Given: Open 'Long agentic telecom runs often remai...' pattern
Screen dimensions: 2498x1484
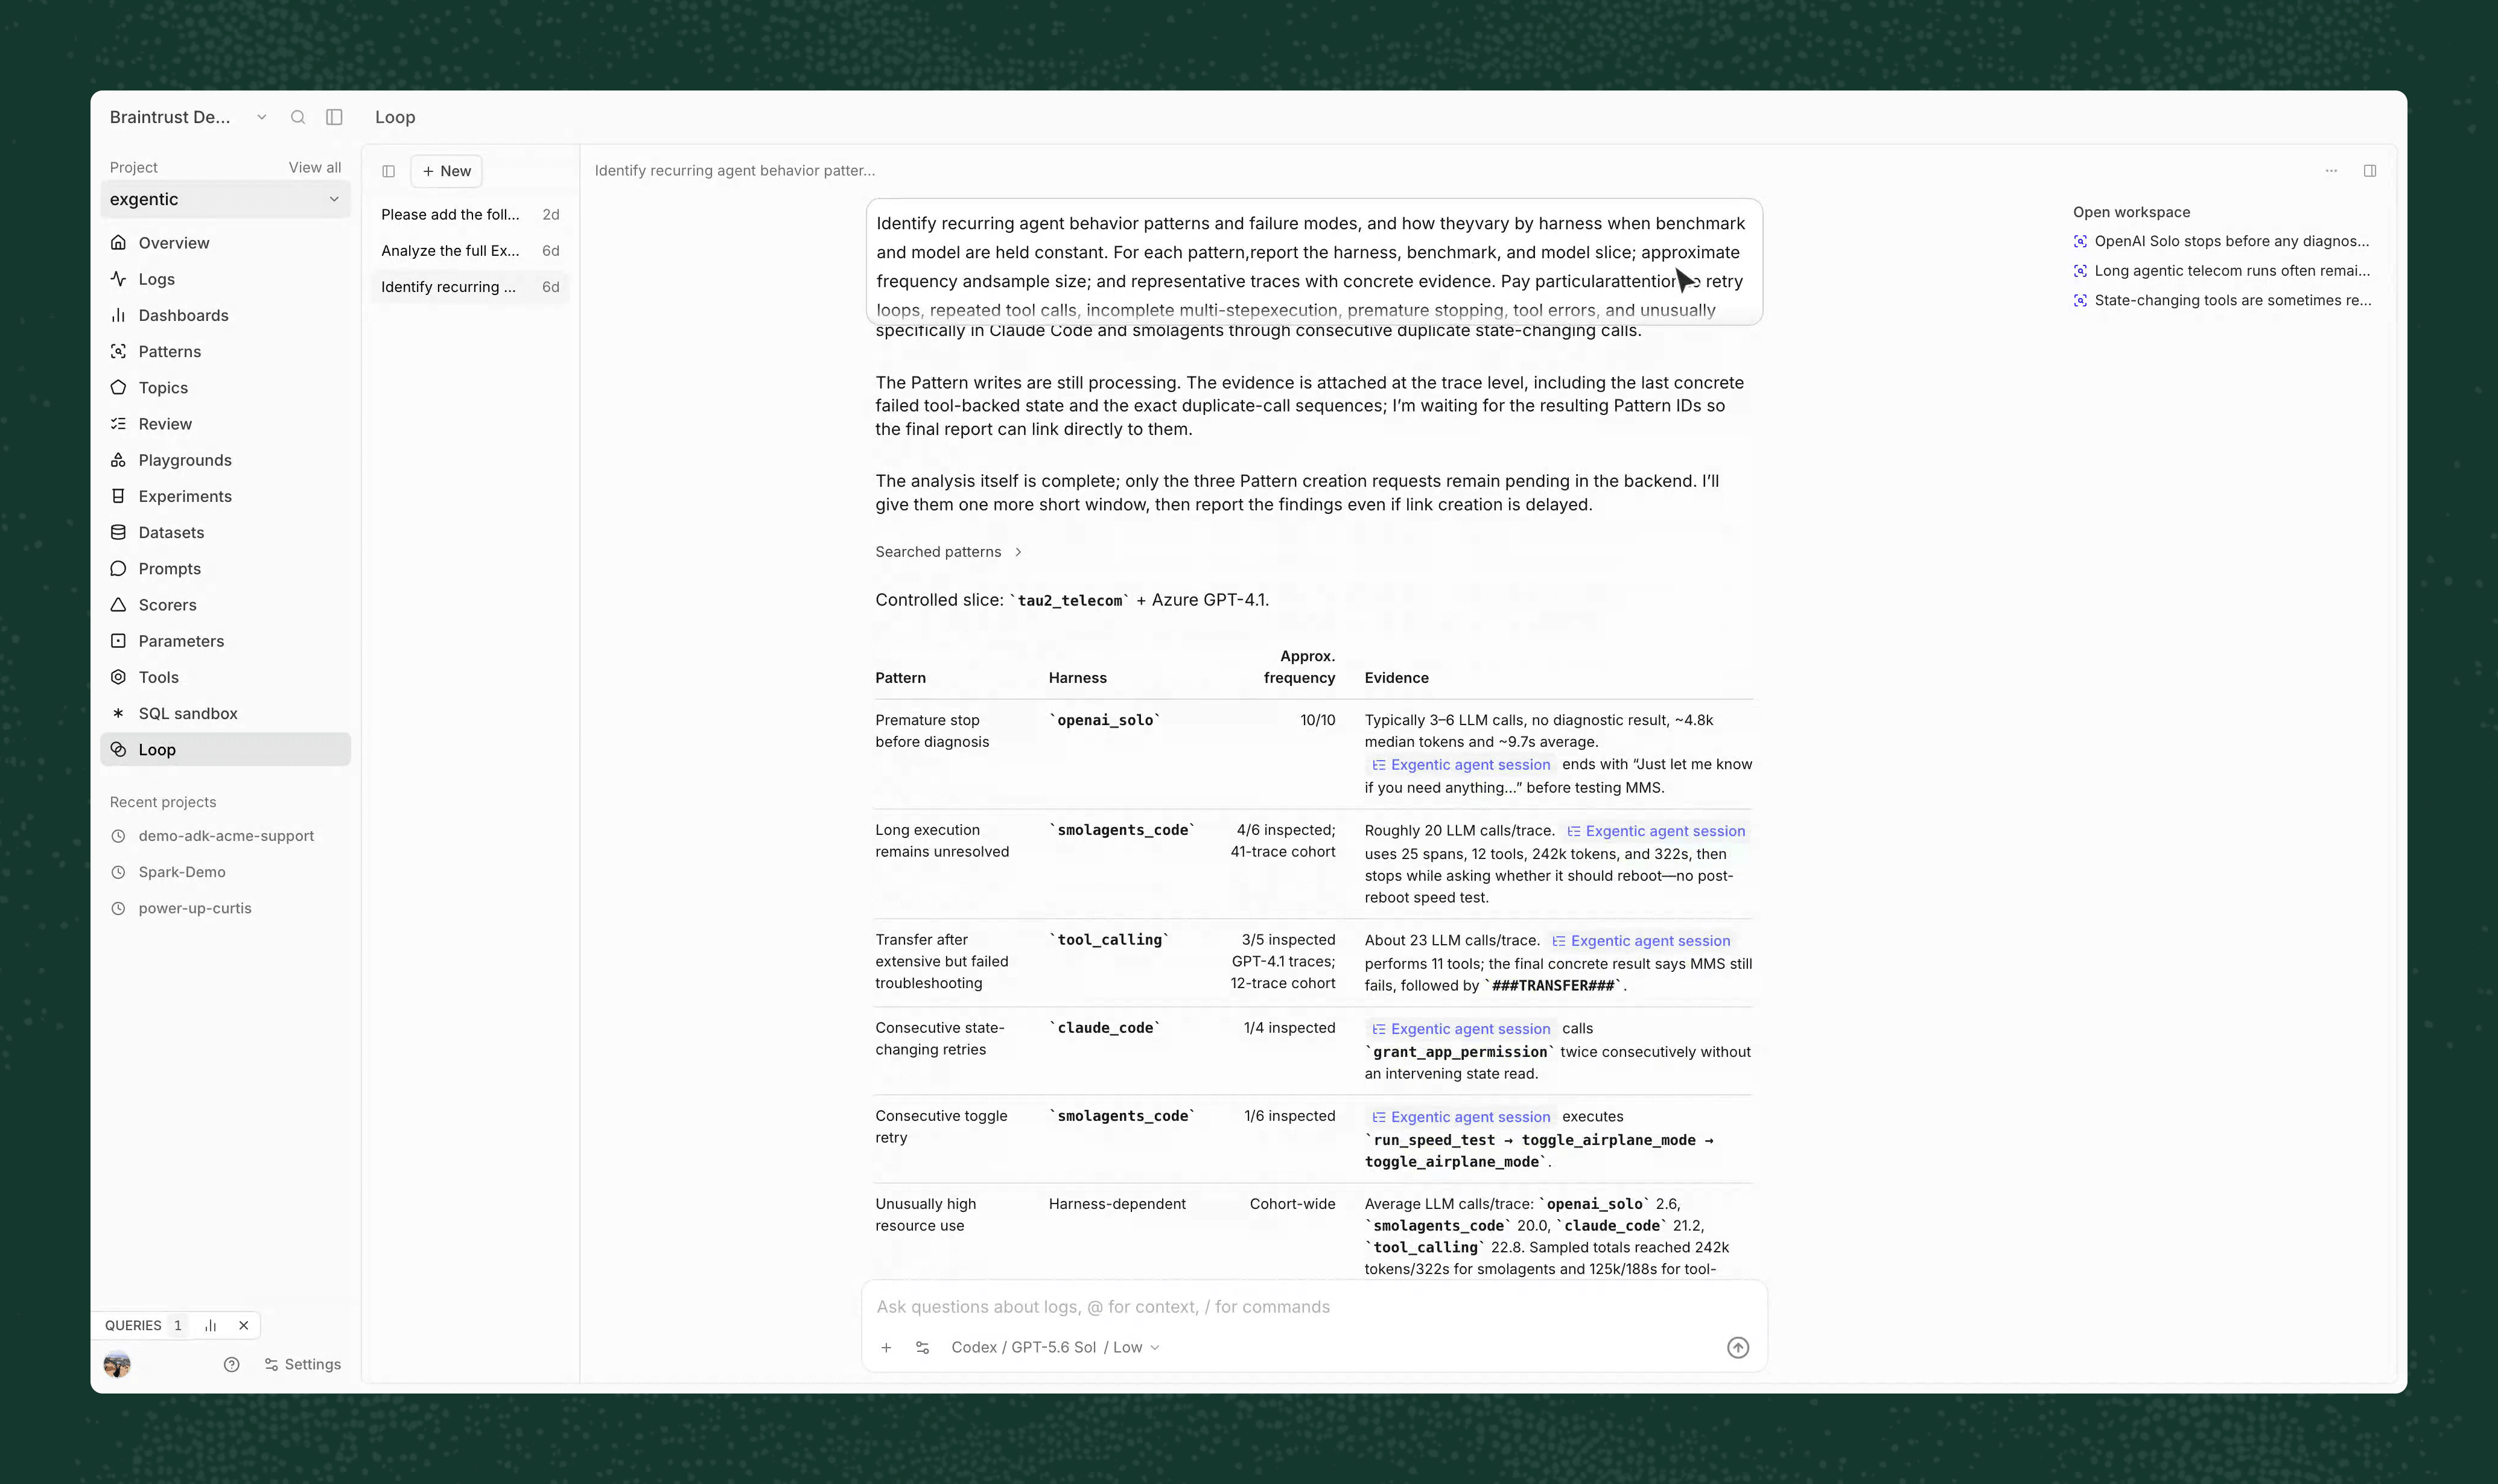Looking at the screenshot, I should pyautogui.click(x=2222, y=270).
